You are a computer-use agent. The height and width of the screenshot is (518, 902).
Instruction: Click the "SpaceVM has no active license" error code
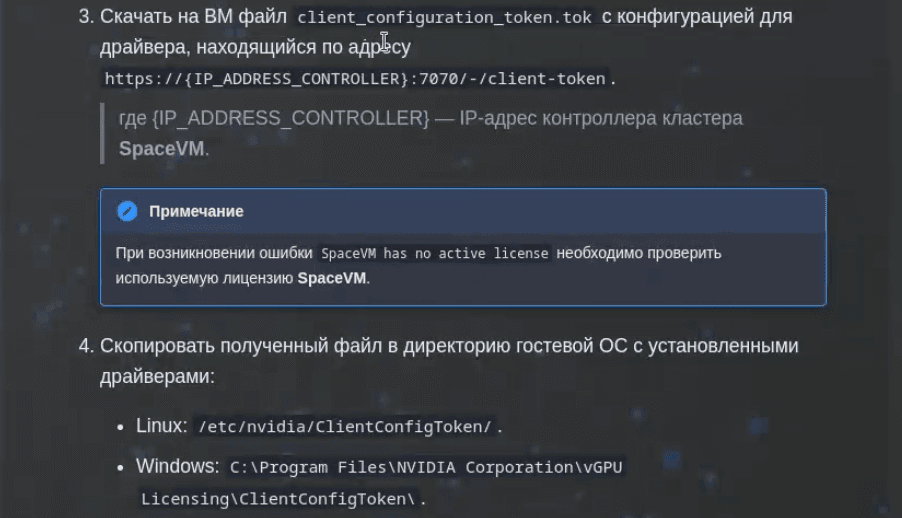pos(435,254)
